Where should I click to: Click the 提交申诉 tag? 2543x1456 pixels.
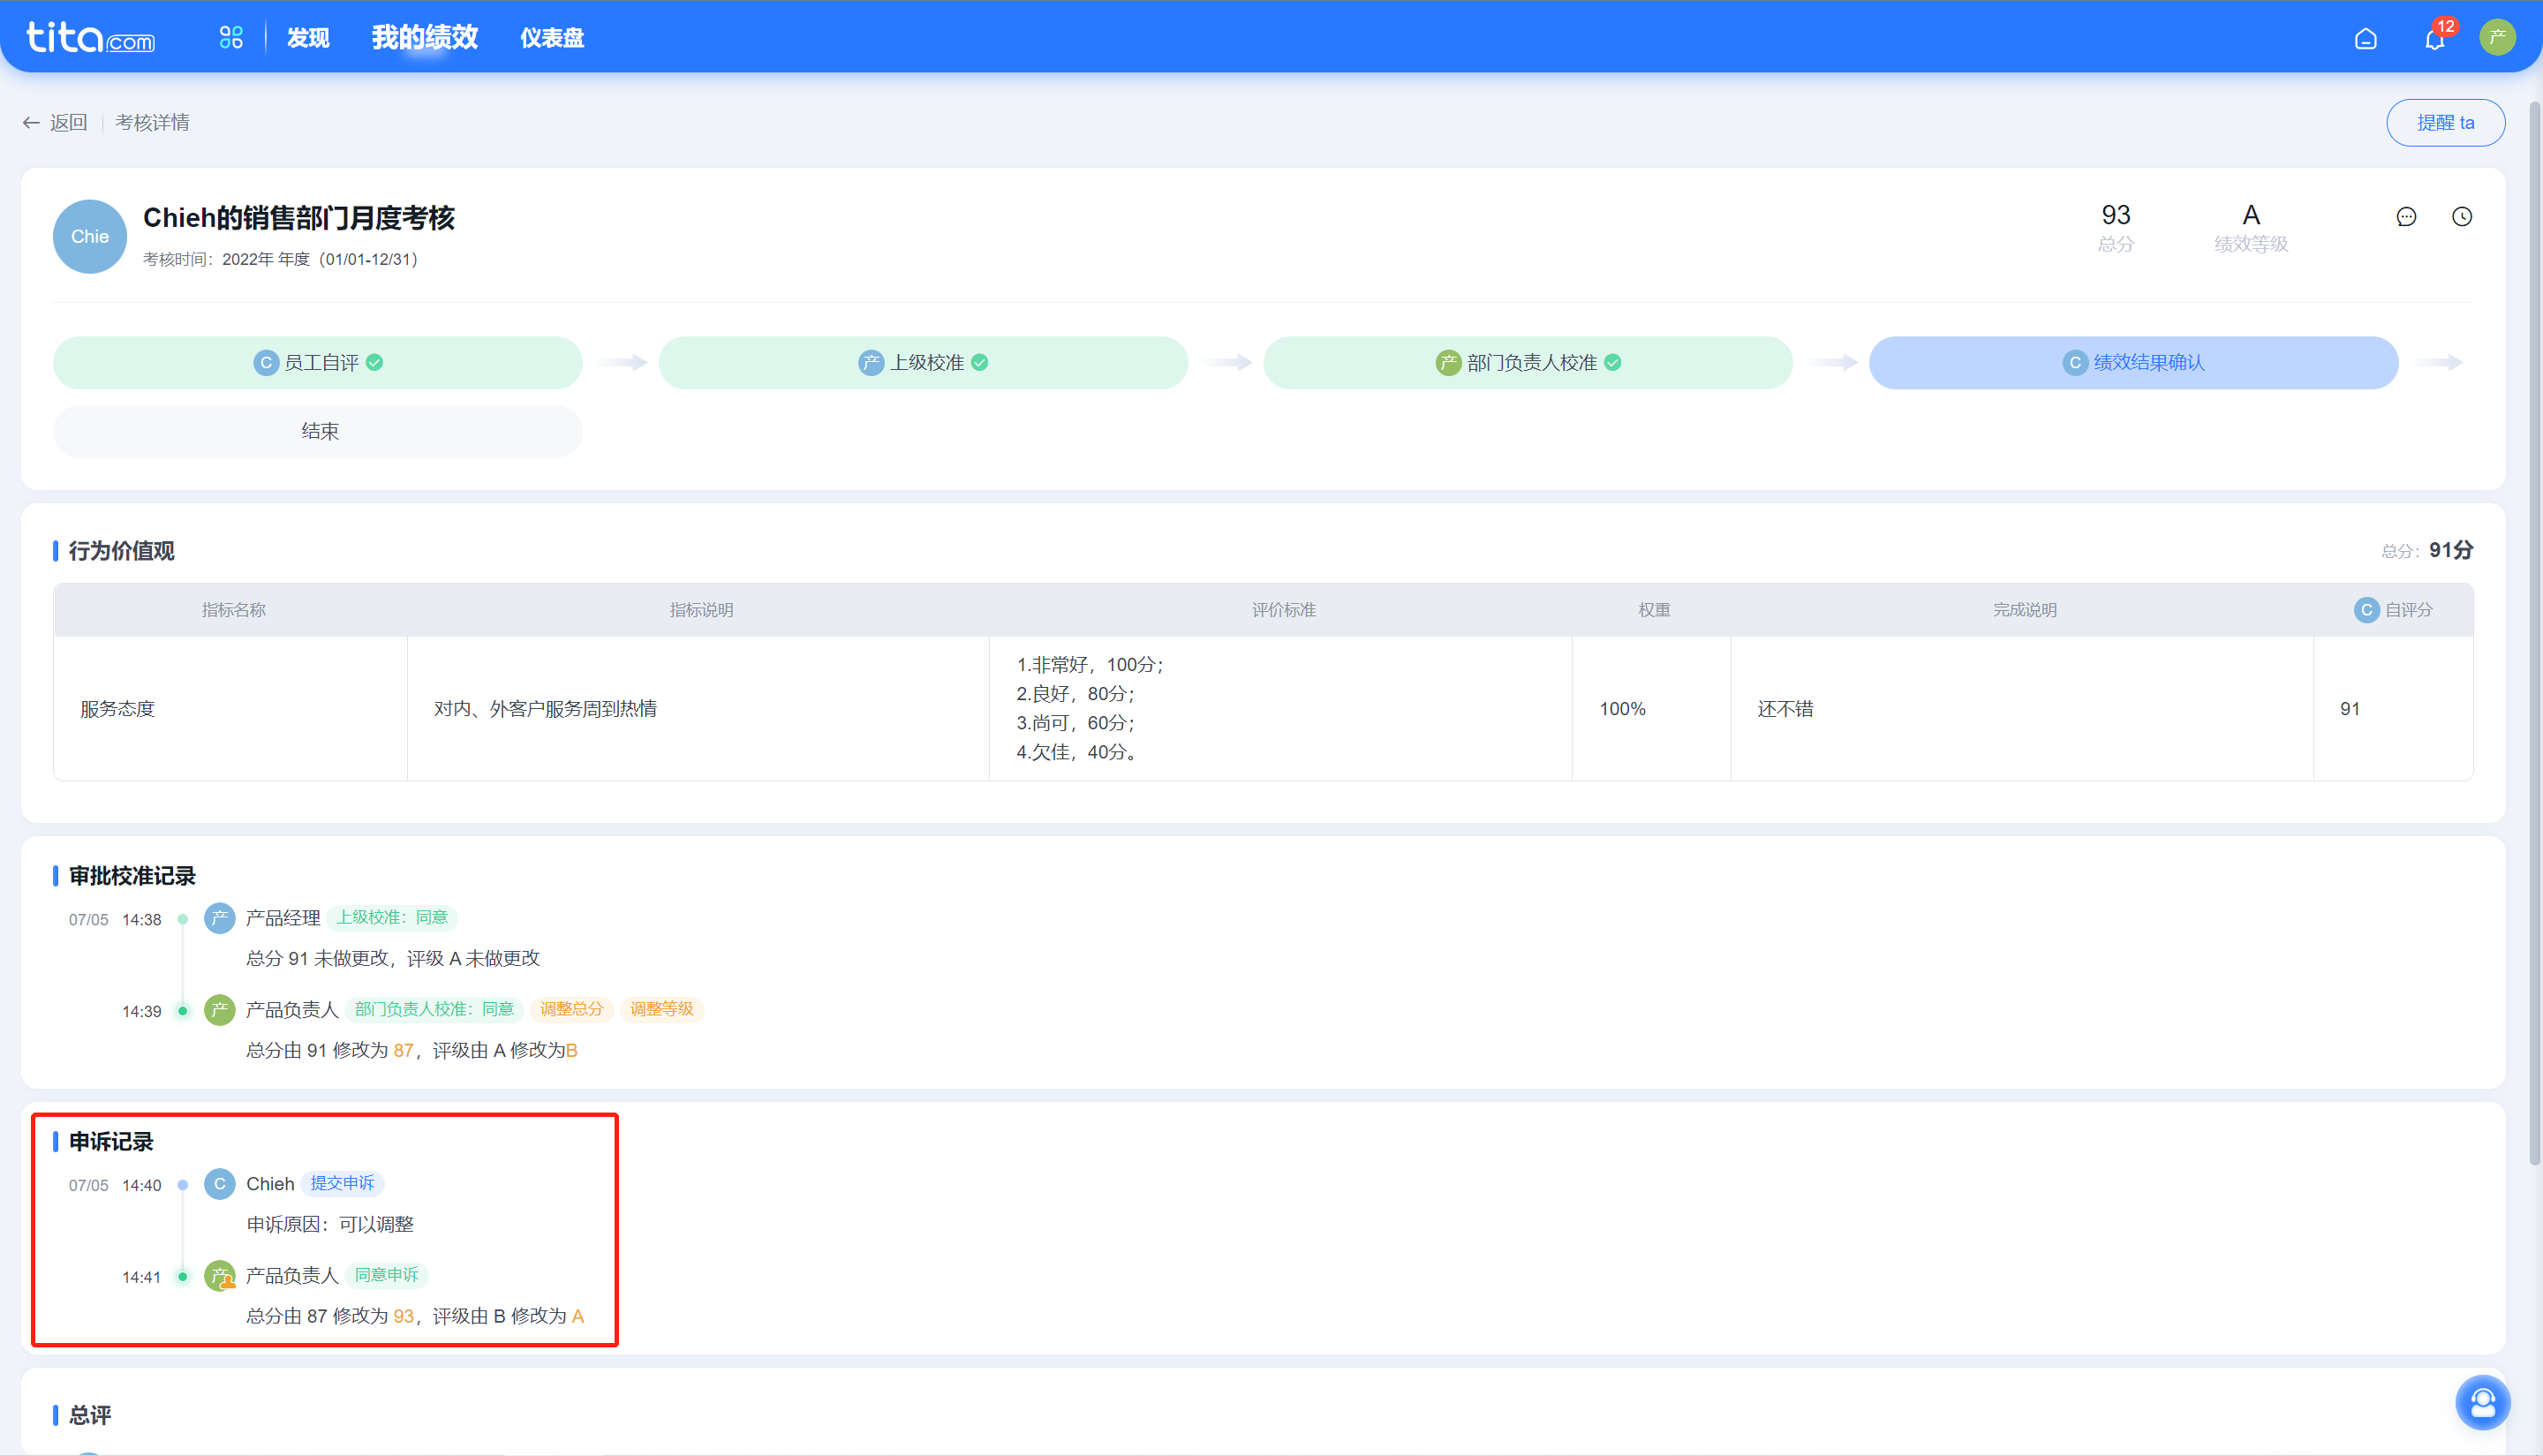point(342,1183)
